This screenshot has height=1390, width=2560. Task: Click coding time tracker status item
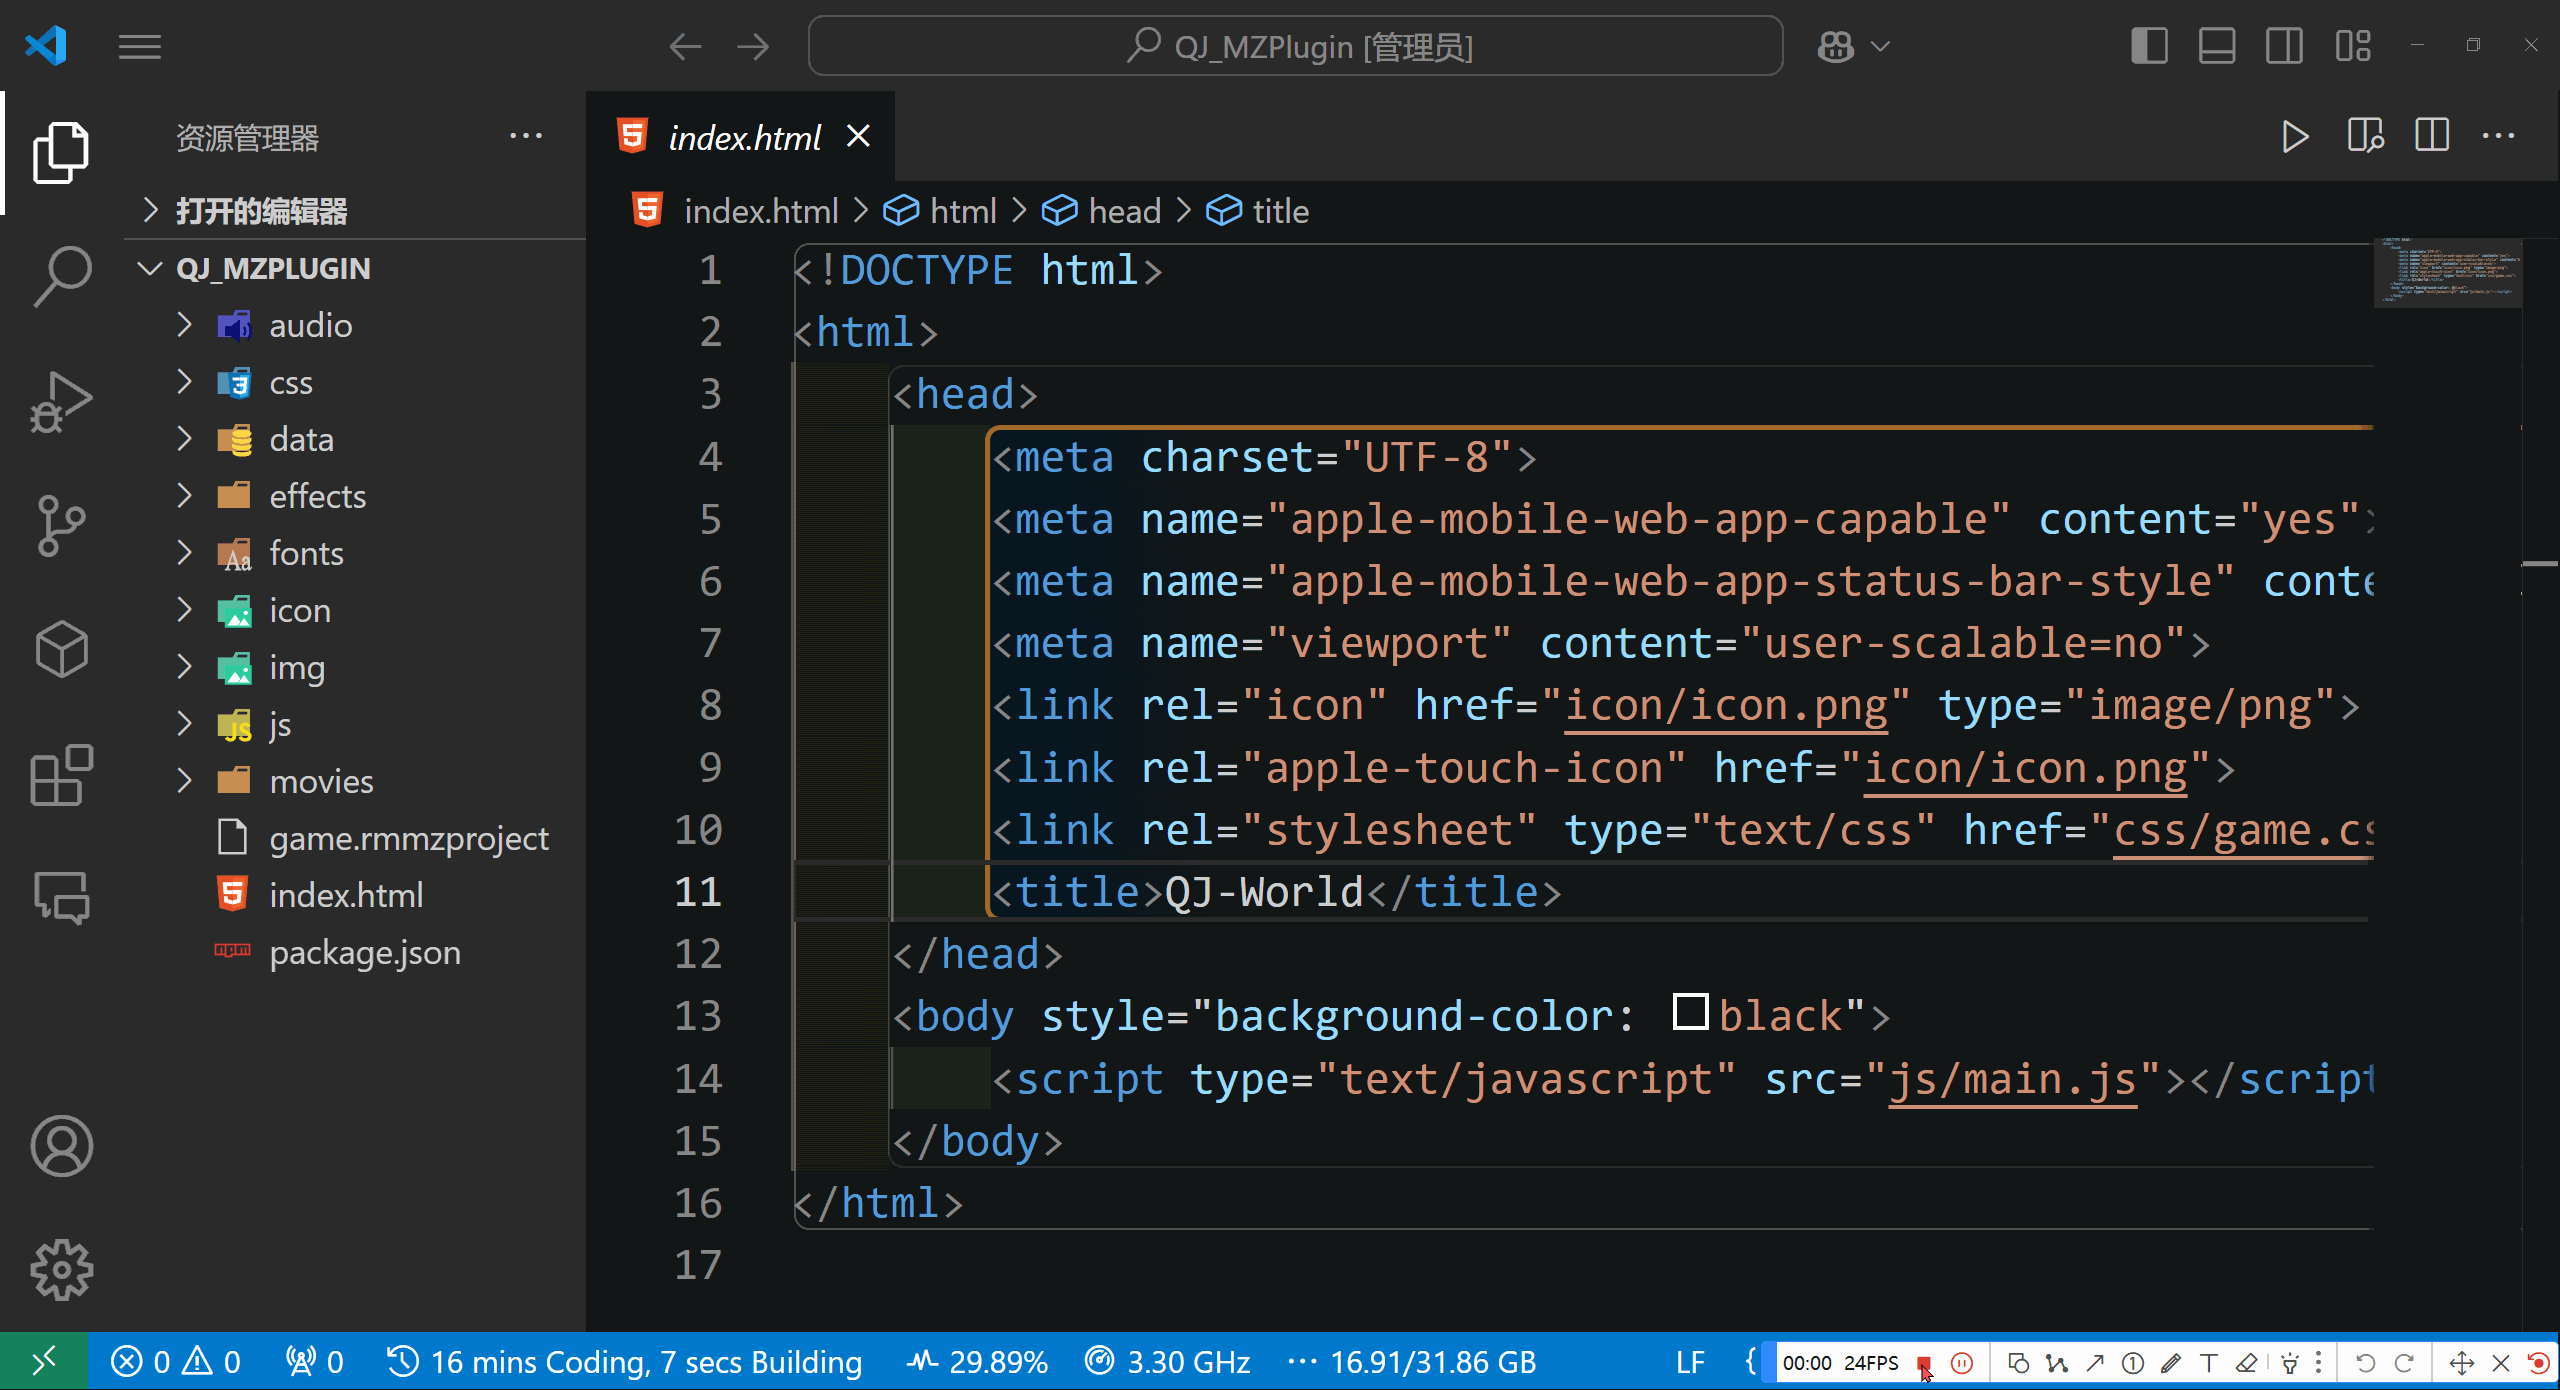(625, 1362)
